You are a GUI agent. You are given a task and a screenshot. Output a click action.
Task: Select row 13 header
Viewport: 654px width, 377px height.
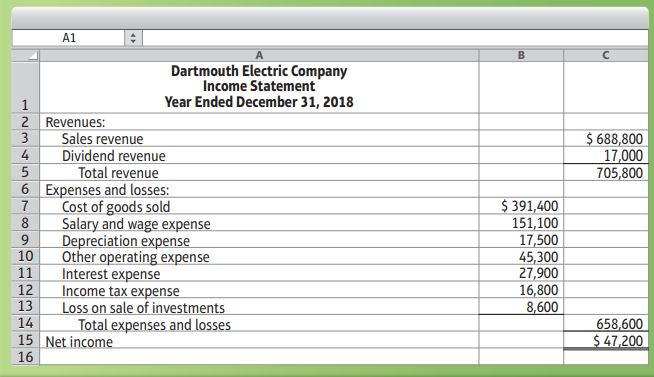pyautogui.click(x=25, y=307)
